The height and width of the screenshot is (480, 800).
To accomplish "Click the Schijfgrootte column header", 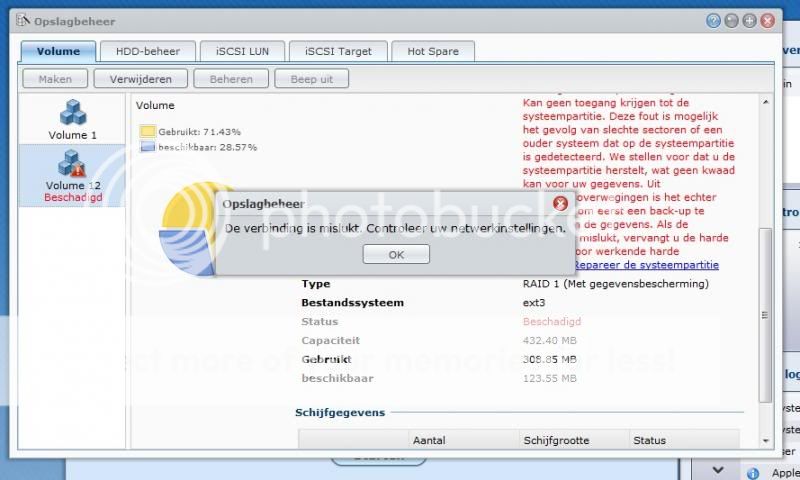I will pyautogui.click(x=555, y=440).
